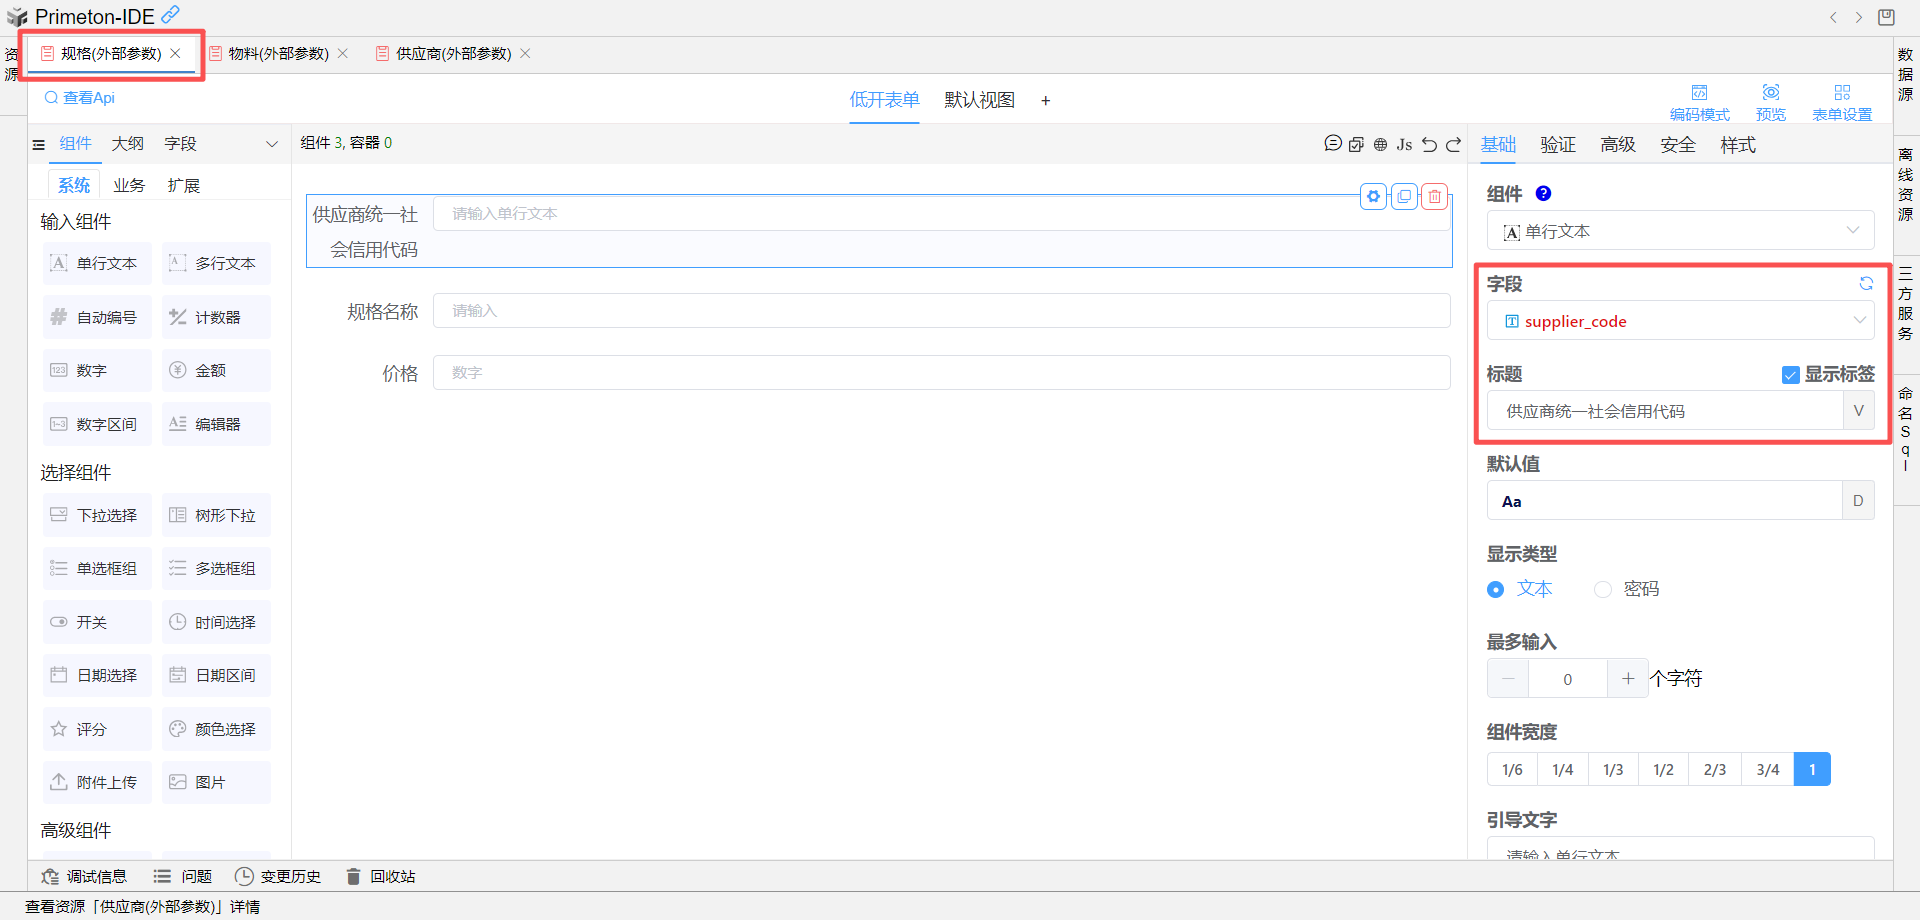Image resolution: width=1920 pixels, height=920 pixels.
Task: Uncheck the 显示标签 checkbox
Action: tap(1790, 375)
